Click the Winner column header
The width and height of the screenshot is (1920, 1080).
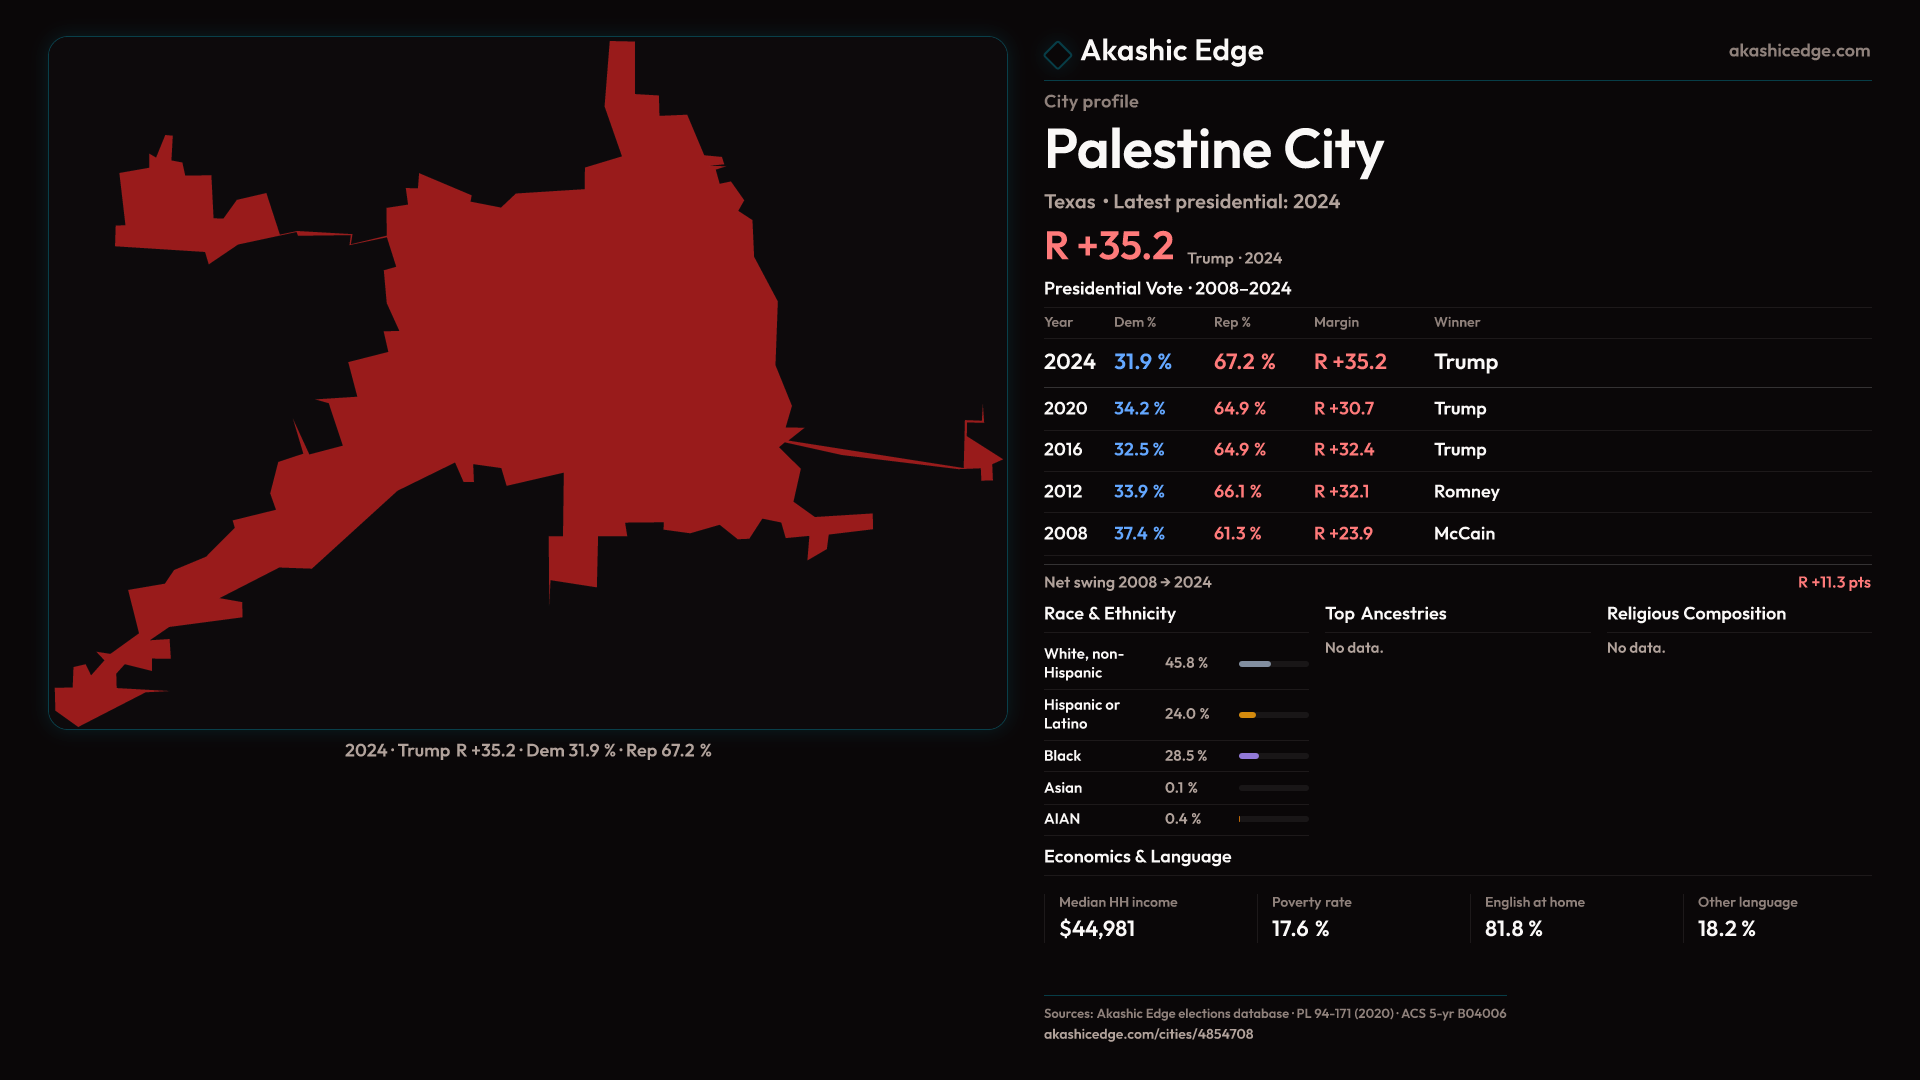point(1456,322)
